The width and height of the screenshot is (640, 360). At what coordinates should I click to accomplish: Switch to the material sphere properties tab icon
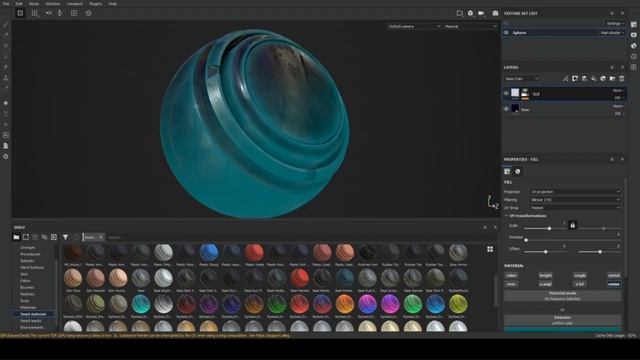coord(518,171)
